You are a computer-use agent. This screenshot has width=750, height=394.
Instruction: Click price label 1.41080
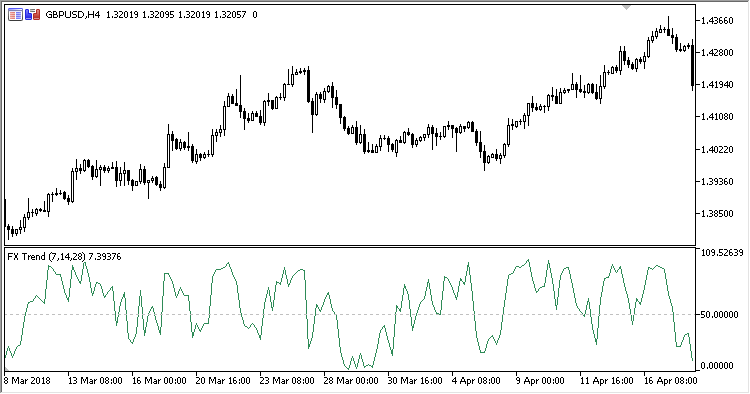coord(717,117)
